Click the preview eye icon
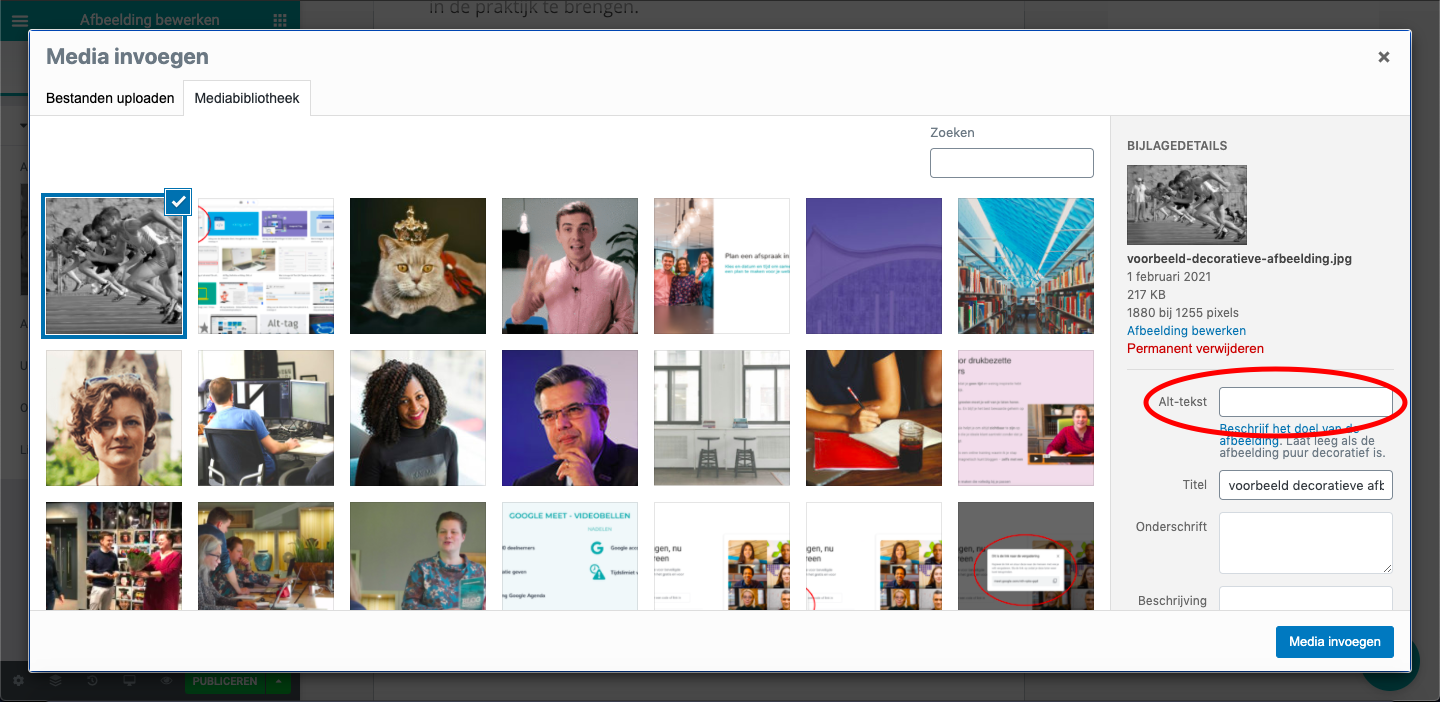This screenshot has width=1440, height=702. 166,681
